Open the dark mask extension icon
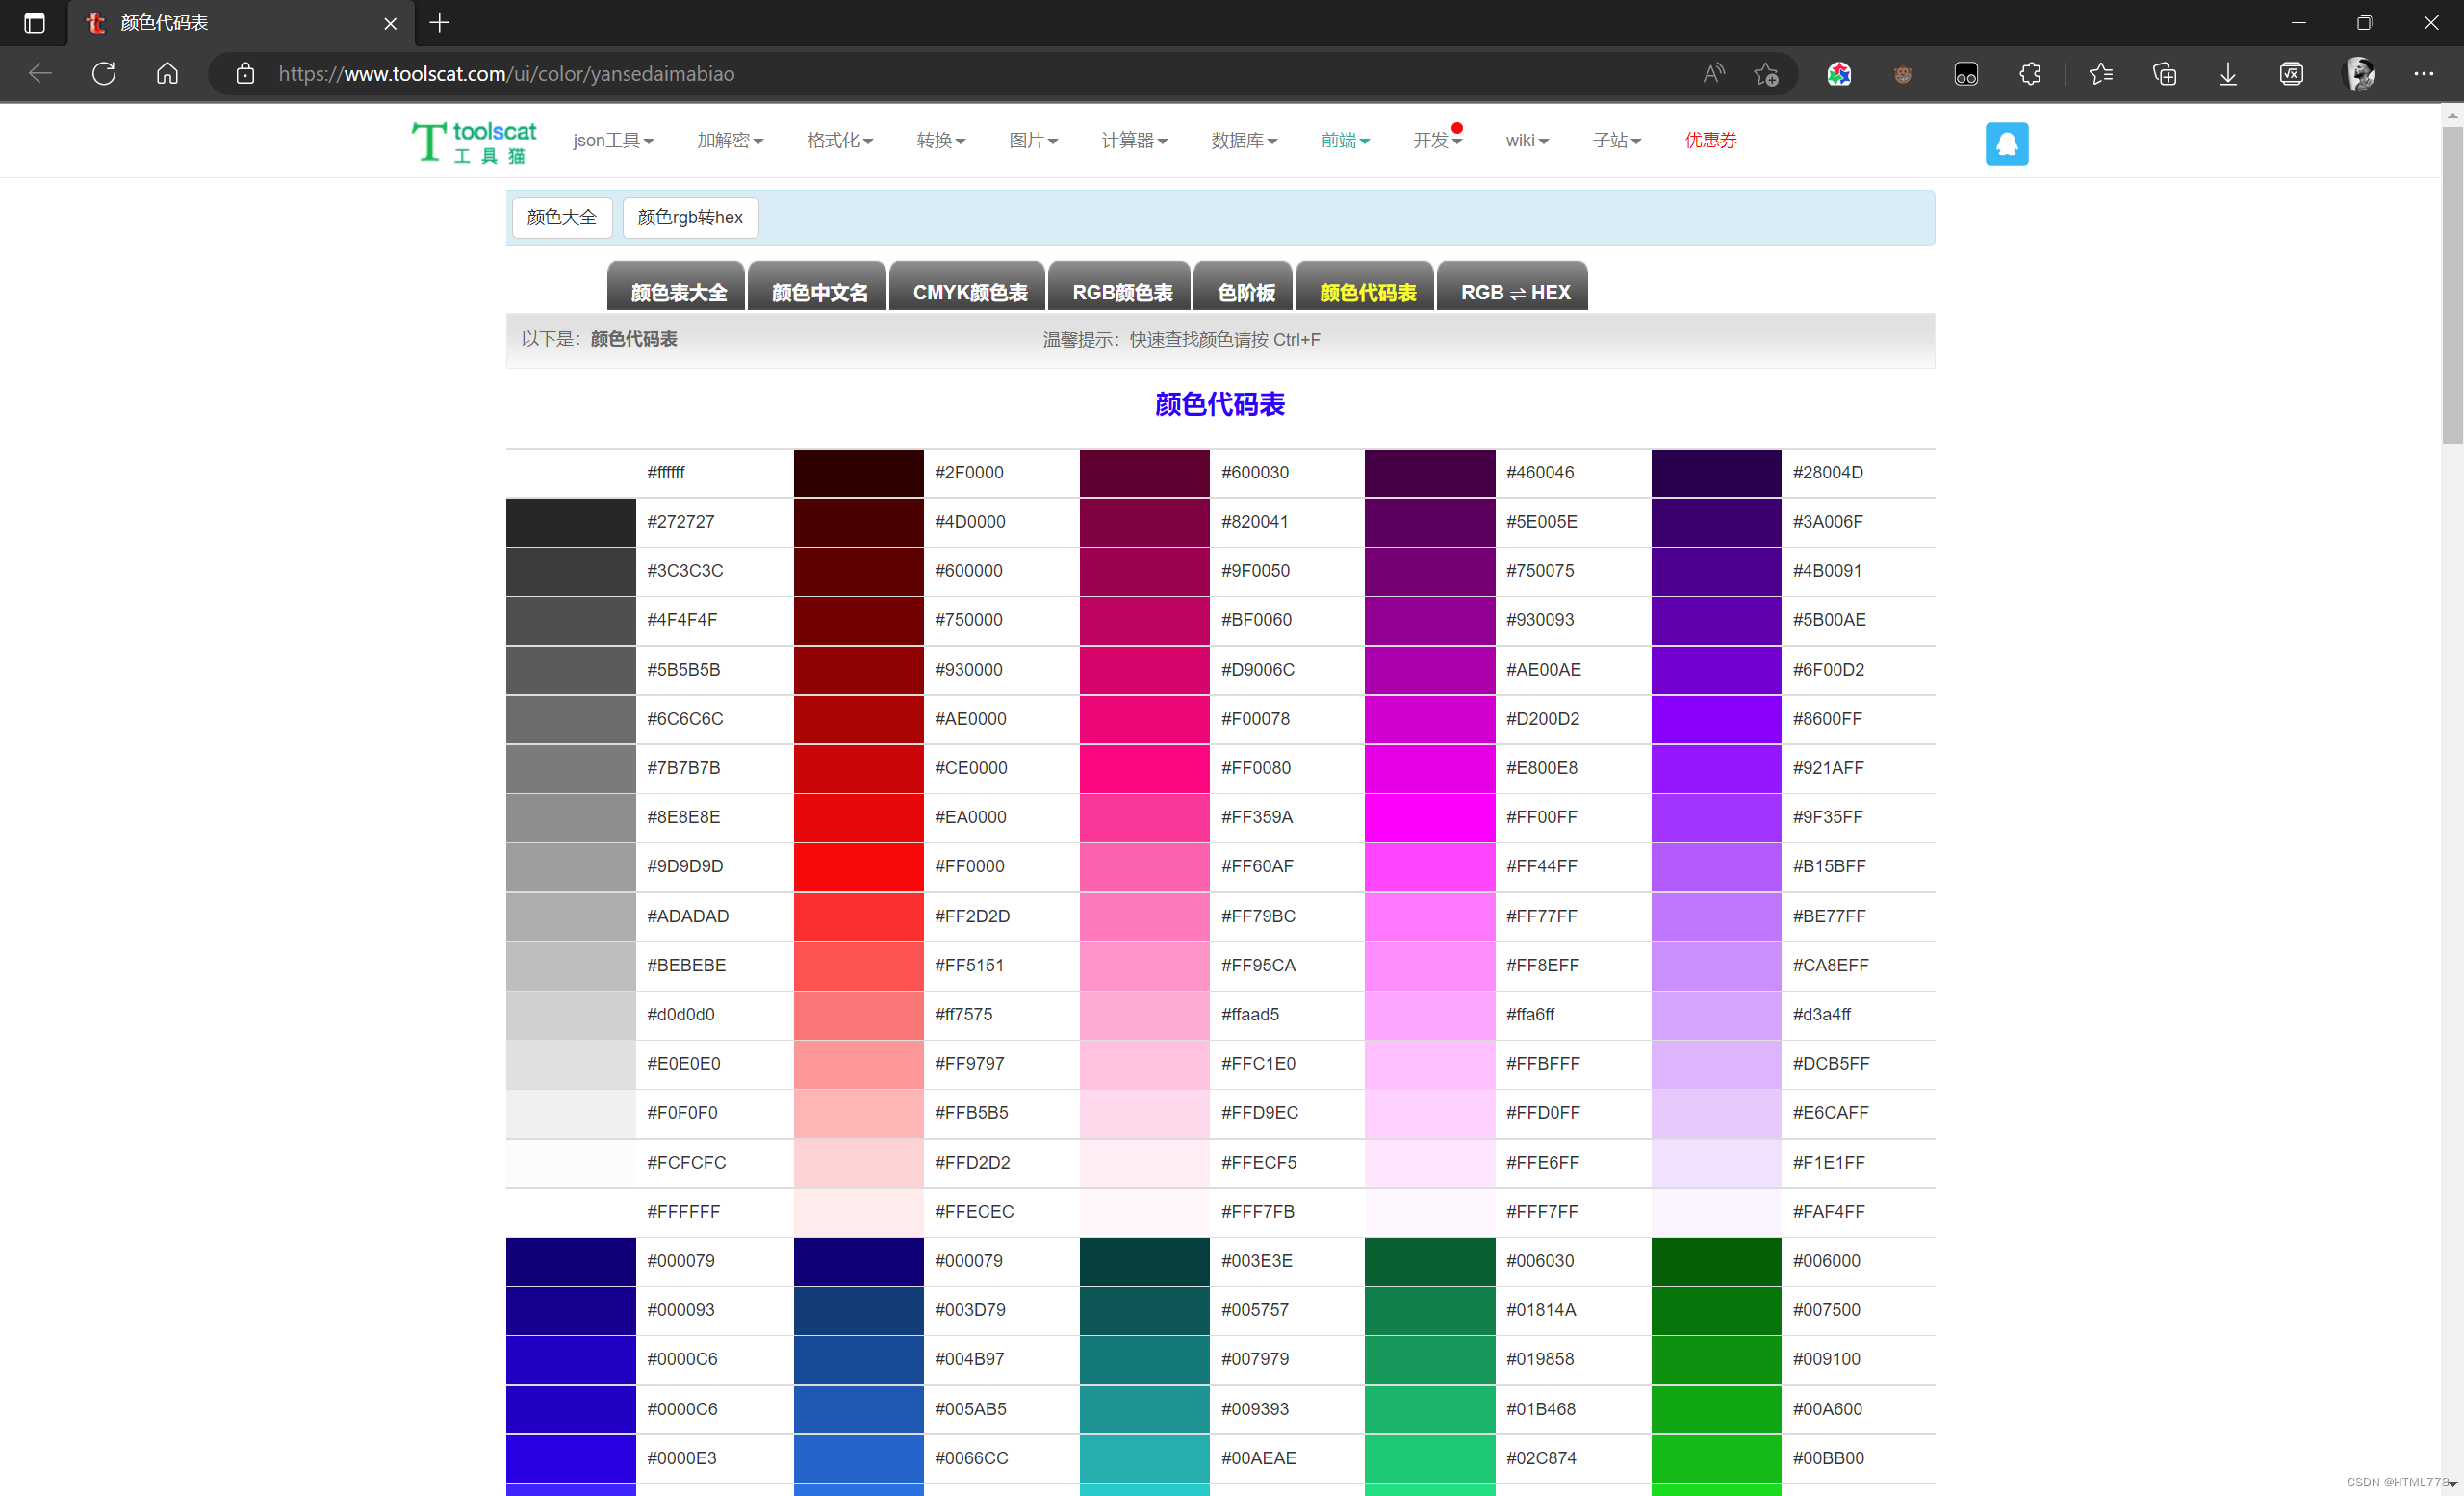The width and height of the screenshot is (2464, 1496). [x=1966, y=74]
